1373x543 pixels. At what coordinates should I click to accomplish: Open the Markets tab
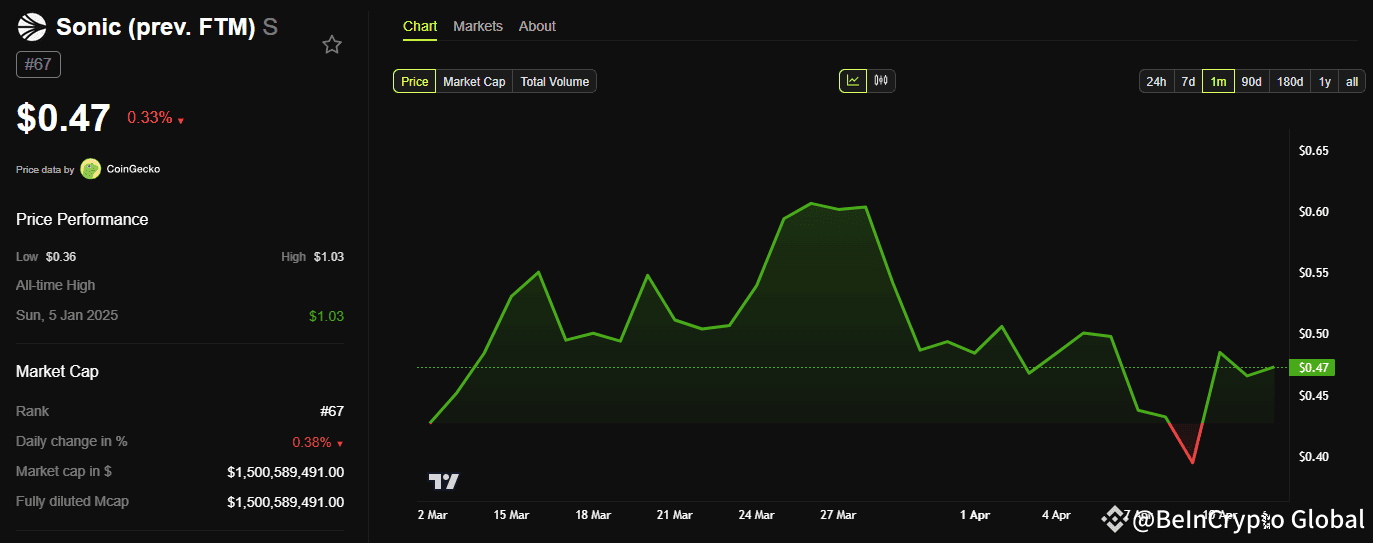(478, 26)
